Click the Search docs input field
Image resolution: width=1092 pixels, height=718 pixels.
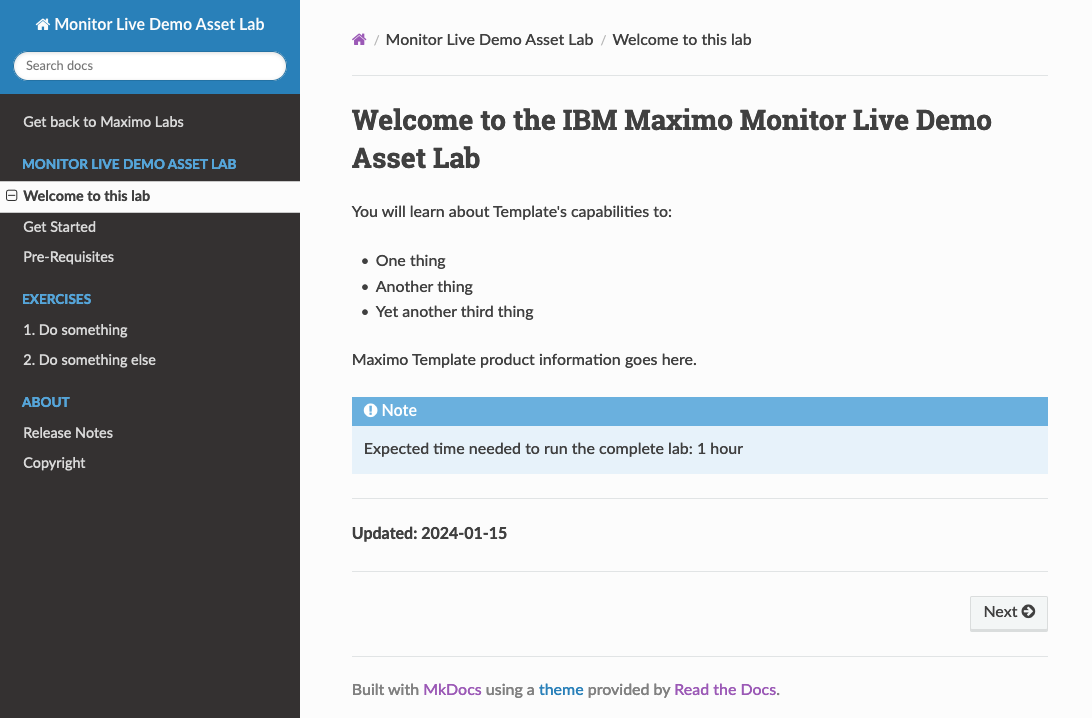(x=150, y=65)
